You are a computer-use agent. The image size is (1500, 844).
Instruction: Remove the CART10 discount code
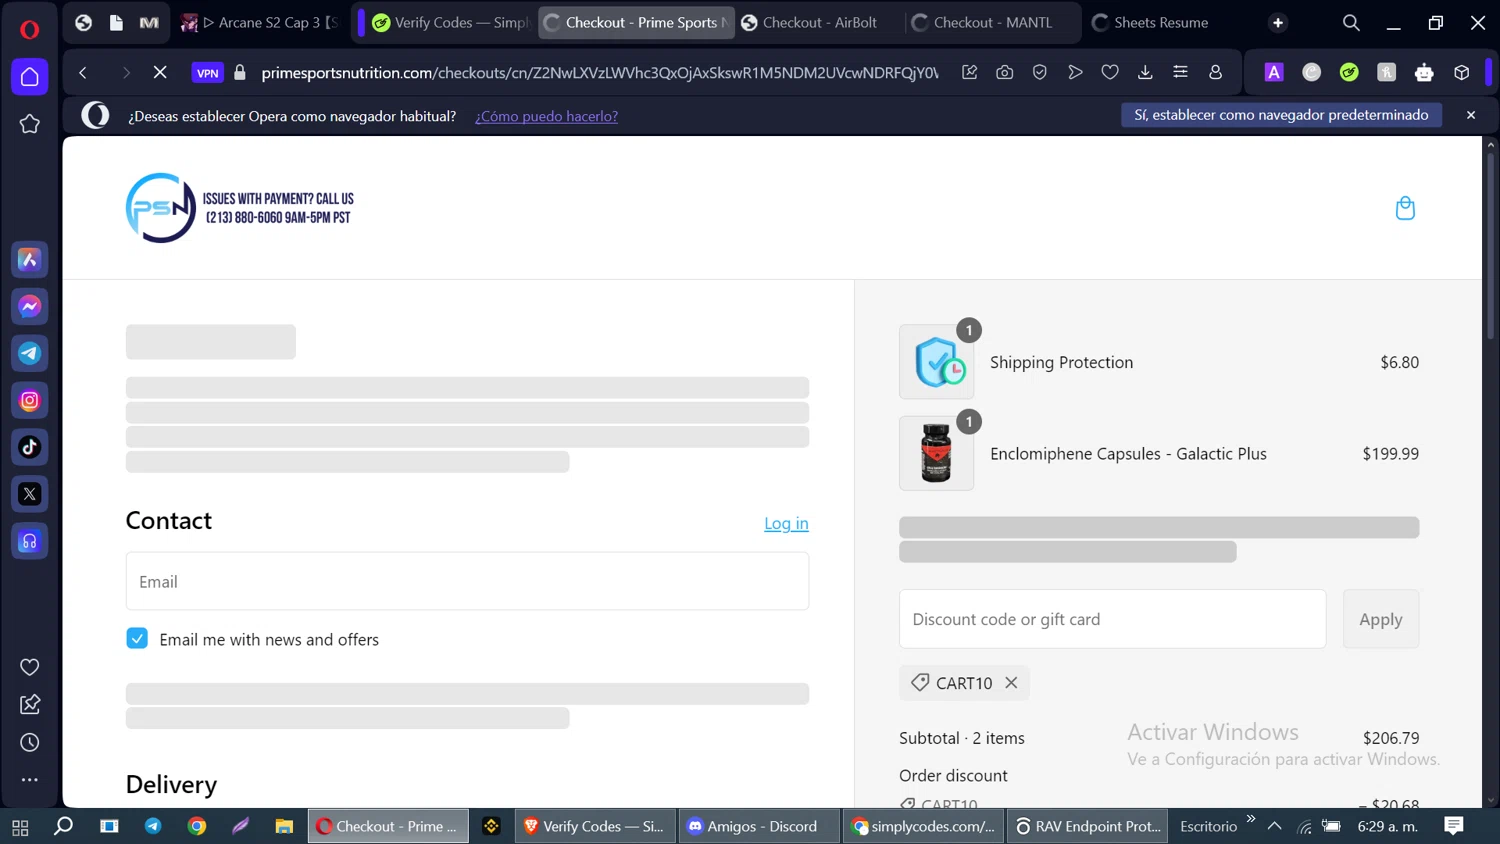tap(1012, 683)
